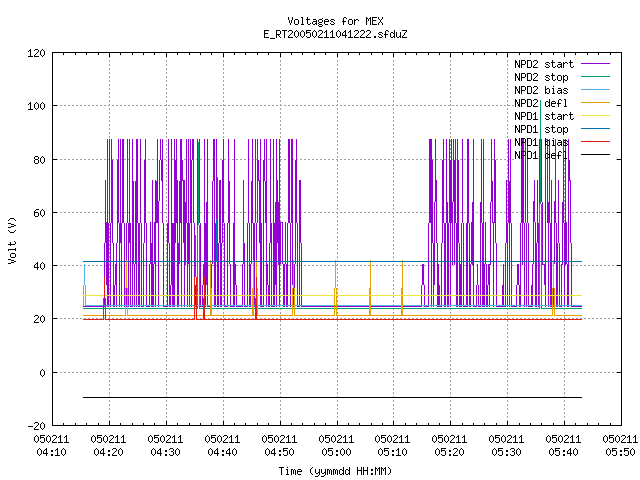Click the y-axis tick value 80

point(40,160)
